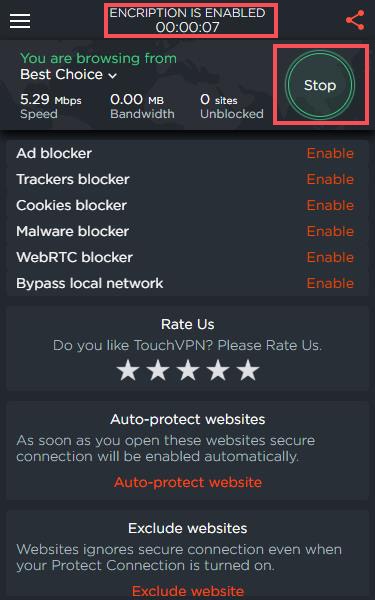
Task: Enable the Cookies blocker
Action: (330, 205)
